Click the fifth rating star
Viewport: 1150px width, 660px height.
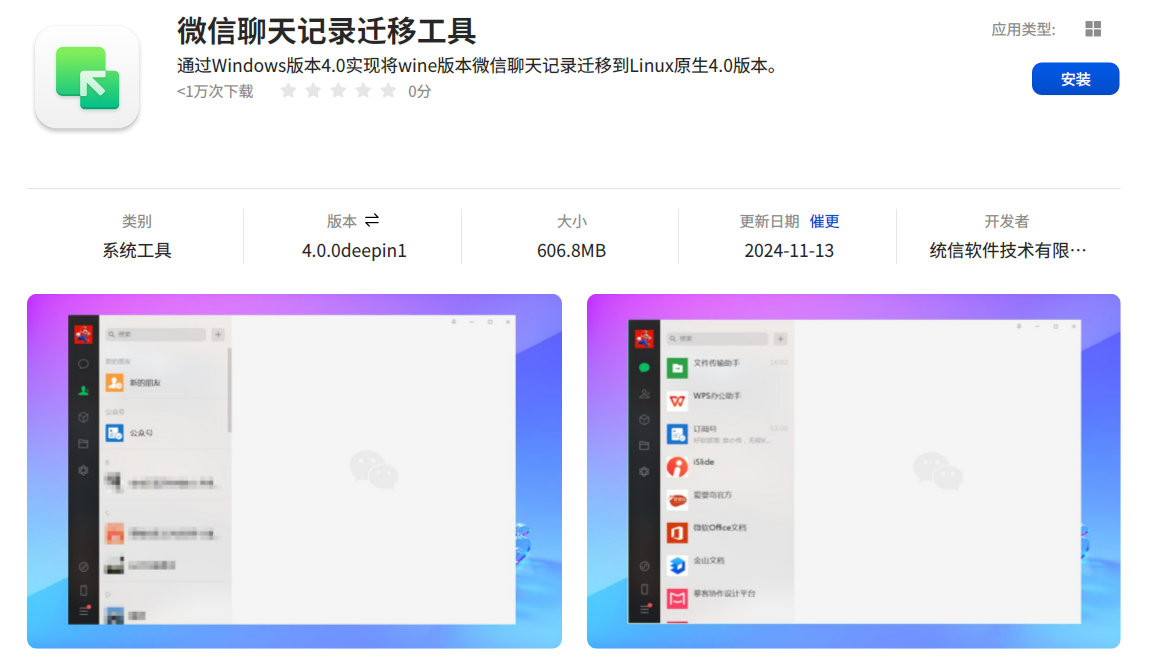tap(388, 91)
